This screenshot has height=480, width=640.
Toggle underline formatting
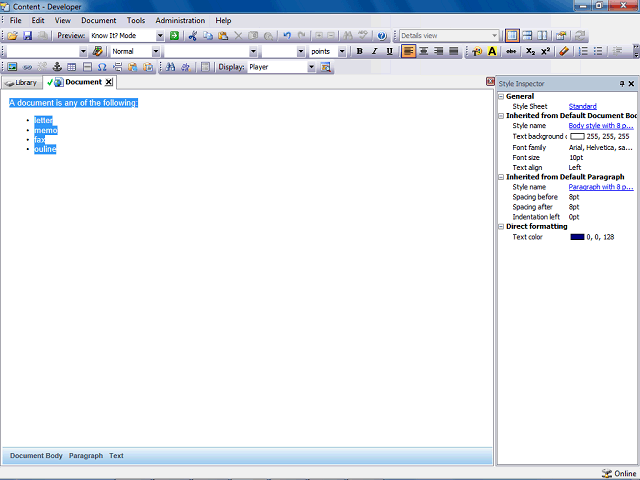[x=389, y=51]
